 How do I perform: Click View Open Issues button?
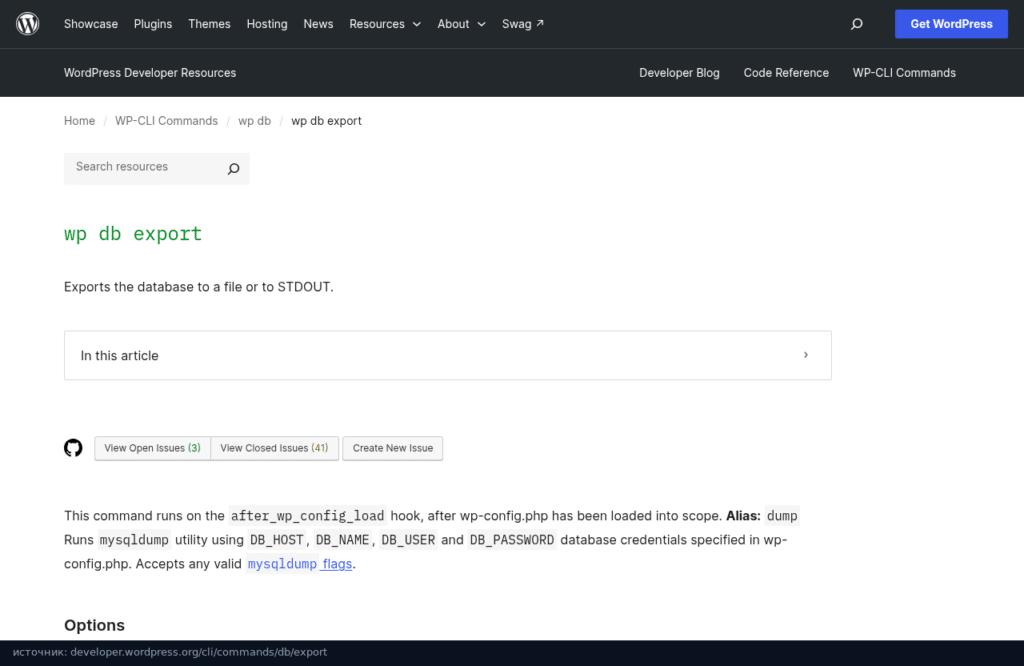[x=152, y=448]
